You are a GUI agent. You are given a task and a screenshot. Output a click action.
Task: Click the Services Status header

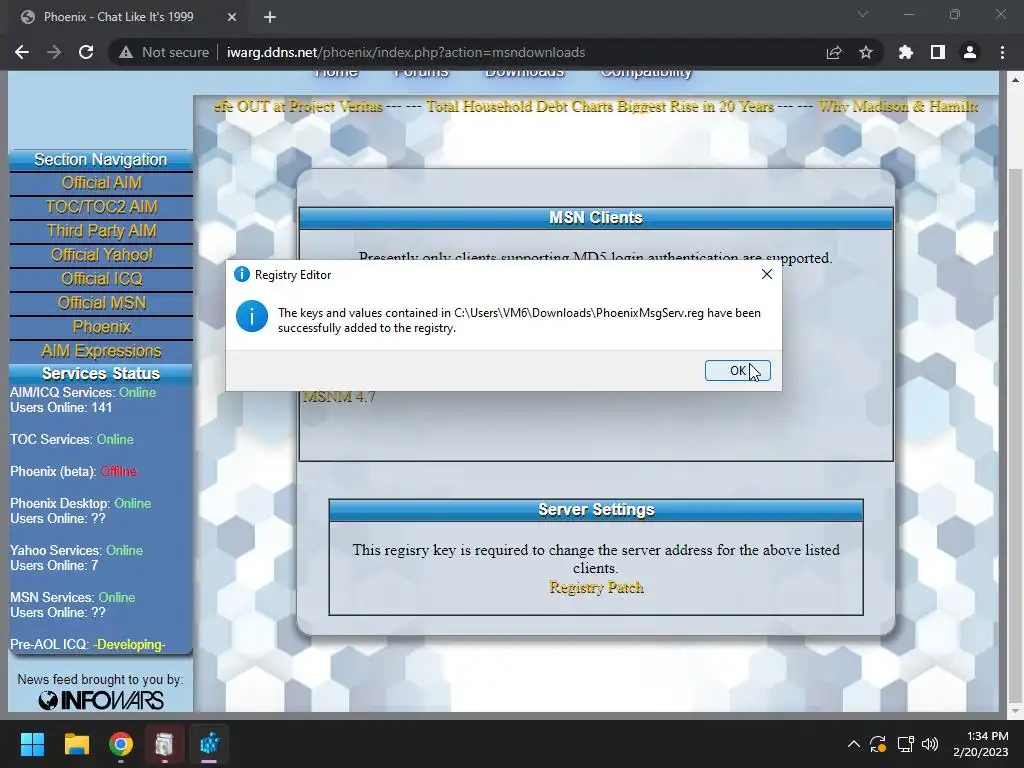tap(101, 374)
